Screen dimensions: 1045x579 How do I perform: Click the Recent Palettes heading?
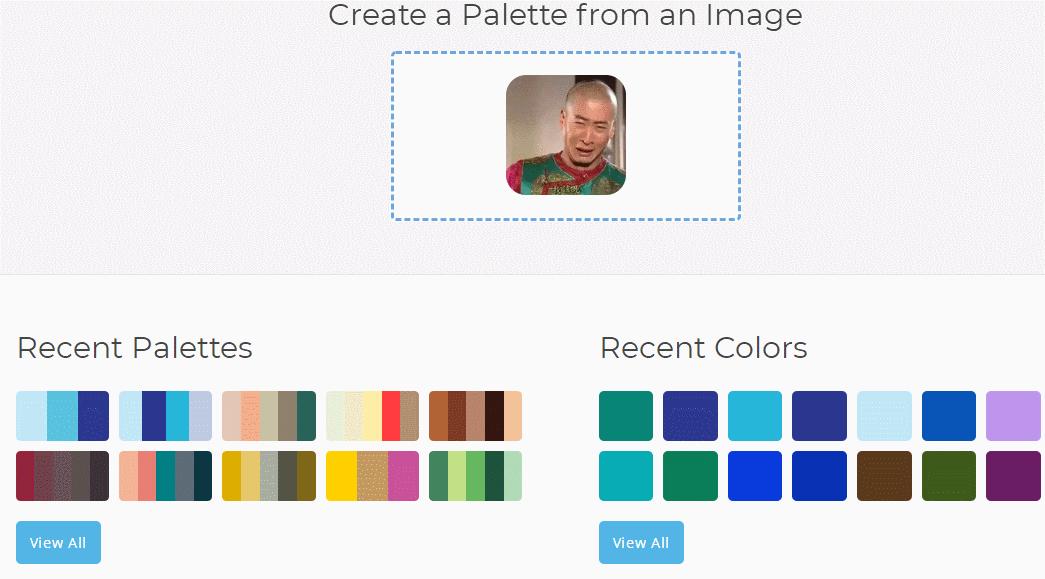click(x=135, y=348)
